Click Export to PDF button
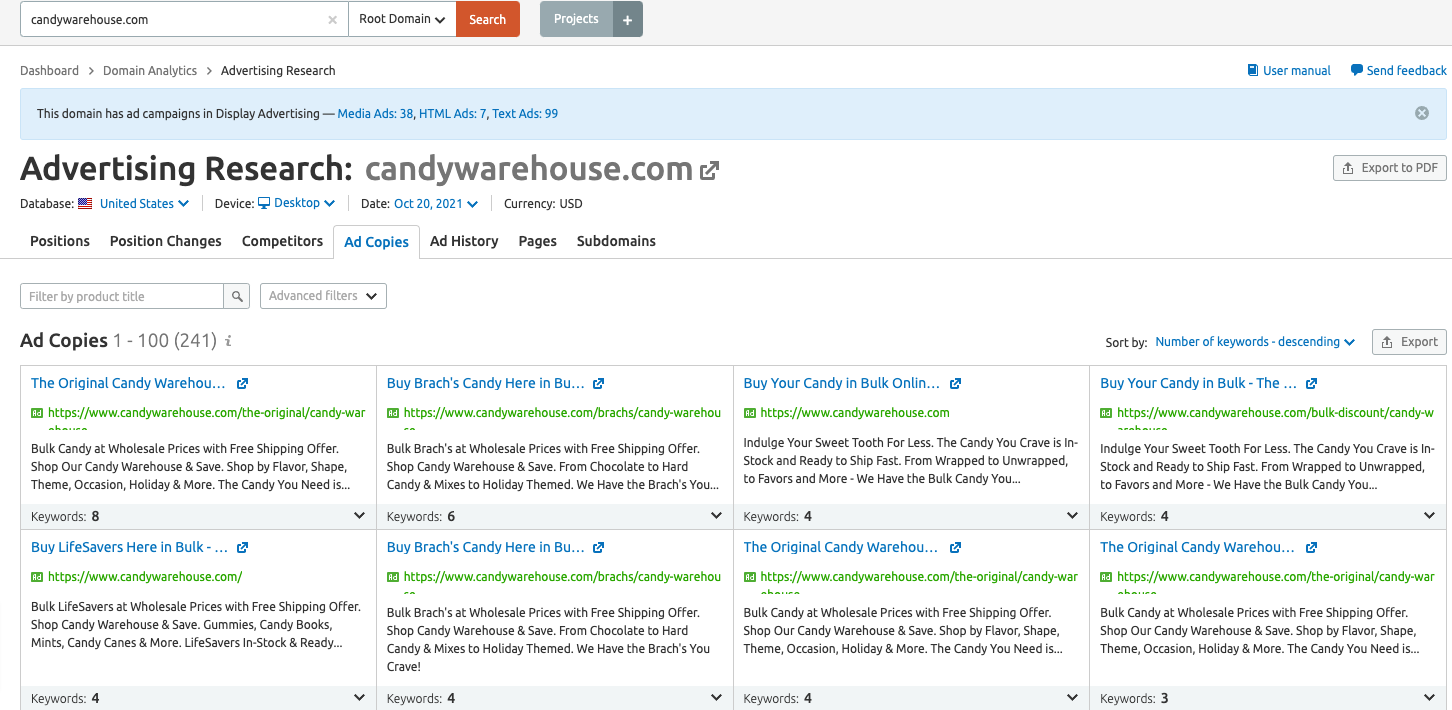Image resolution: width=1452 pixels, height=710 pixels. (1389, 168)
